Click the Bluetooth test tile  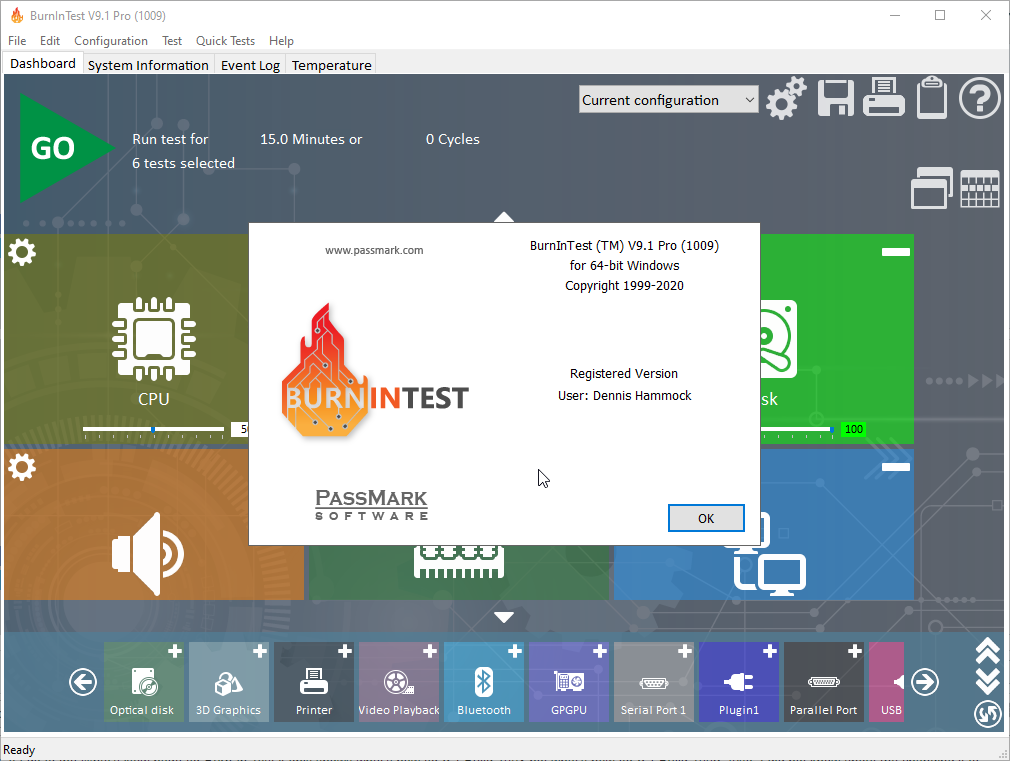coord(484,682)
